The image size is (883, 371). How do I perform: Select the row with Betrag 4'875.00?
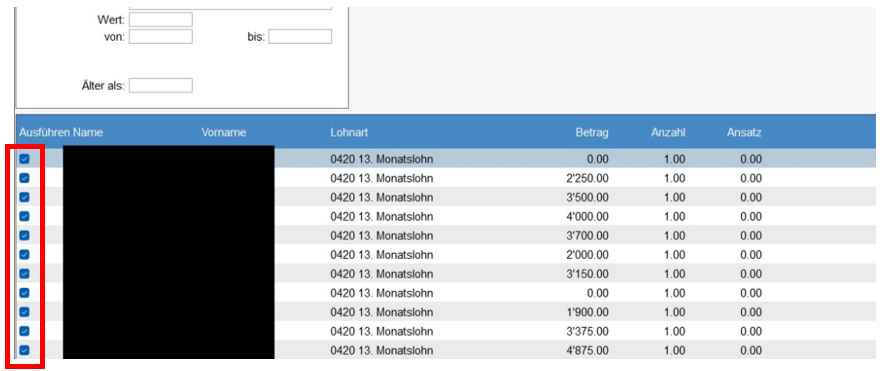(x=445, y=351)
